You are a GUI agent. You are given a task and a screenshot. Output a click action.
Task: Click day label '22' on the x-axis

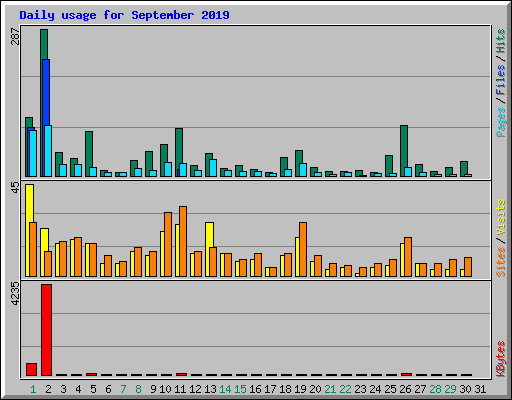point(345,389)
